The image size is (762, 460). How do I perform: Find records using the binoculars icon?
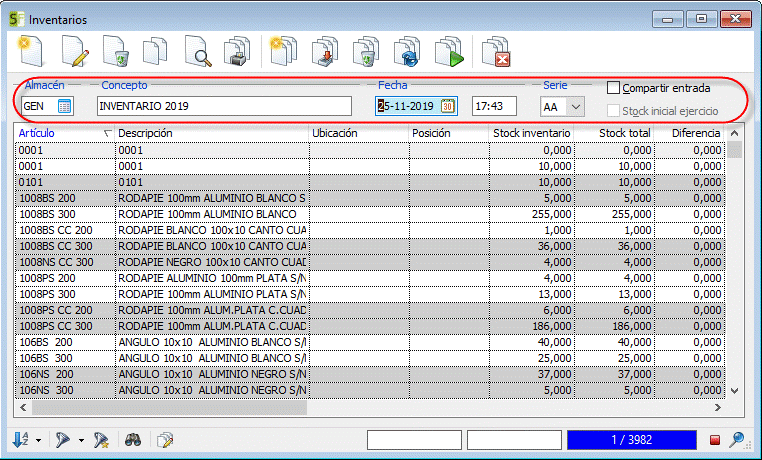(x=133, y=440)
